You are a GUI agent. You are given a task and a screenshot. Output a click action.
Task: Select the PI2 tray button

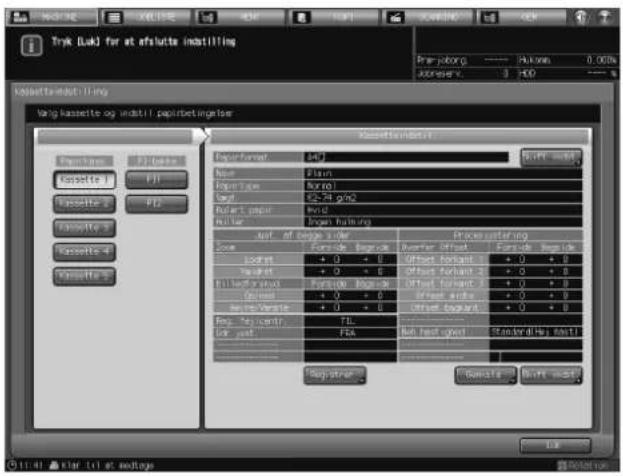click(156, 204)
